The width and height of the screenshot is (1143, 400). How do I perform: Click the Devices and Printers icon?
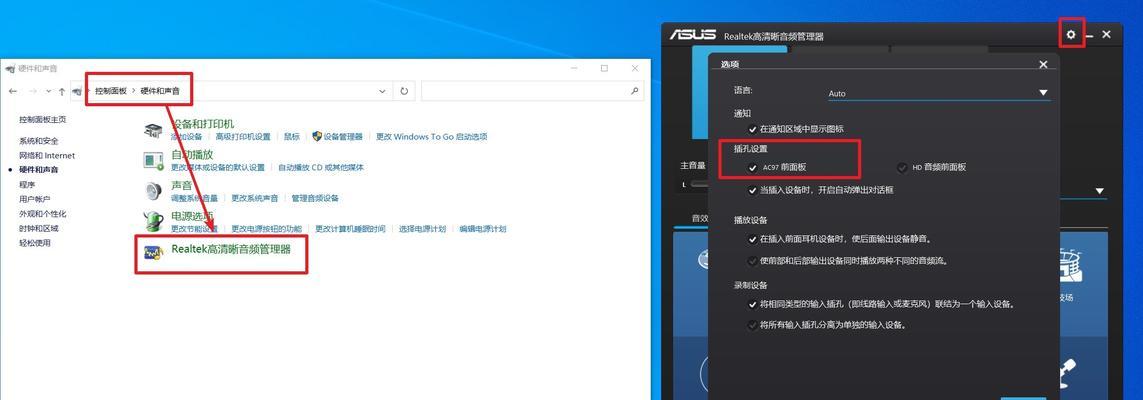pos(153,131)
